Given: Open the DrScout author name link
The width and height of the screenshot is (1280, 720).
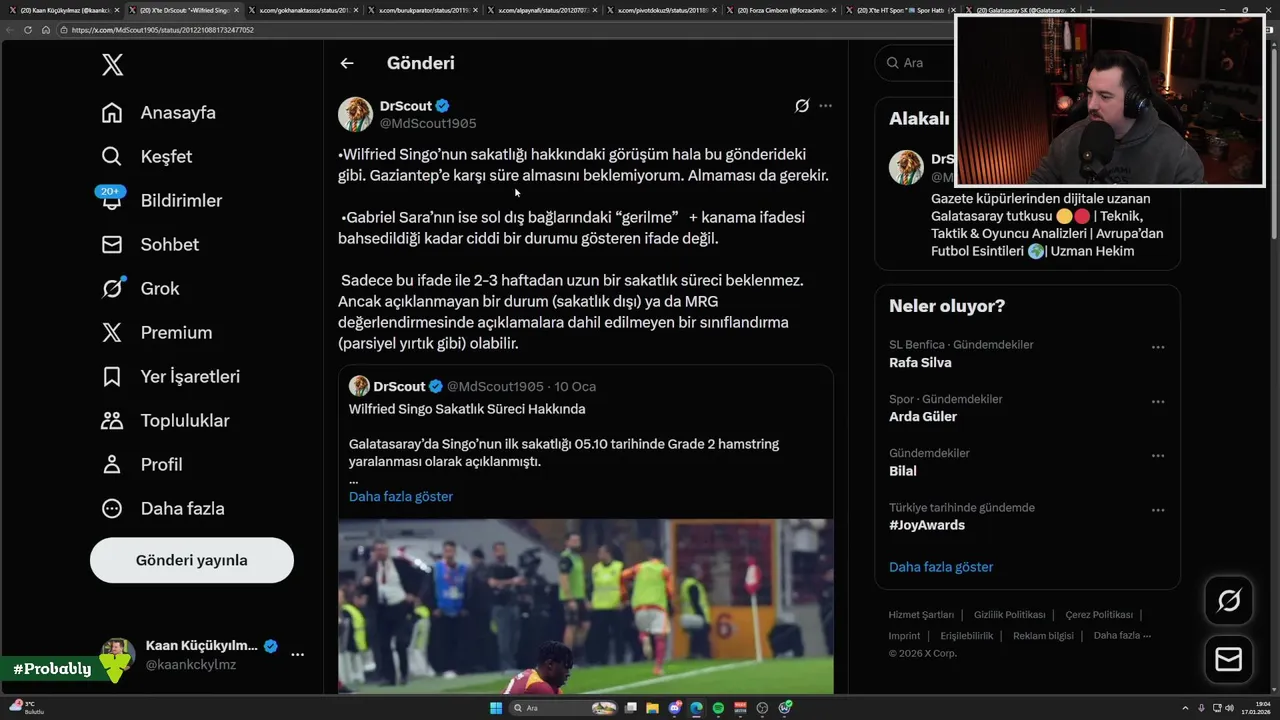Looking at the screenshot, I should point(405,106).
